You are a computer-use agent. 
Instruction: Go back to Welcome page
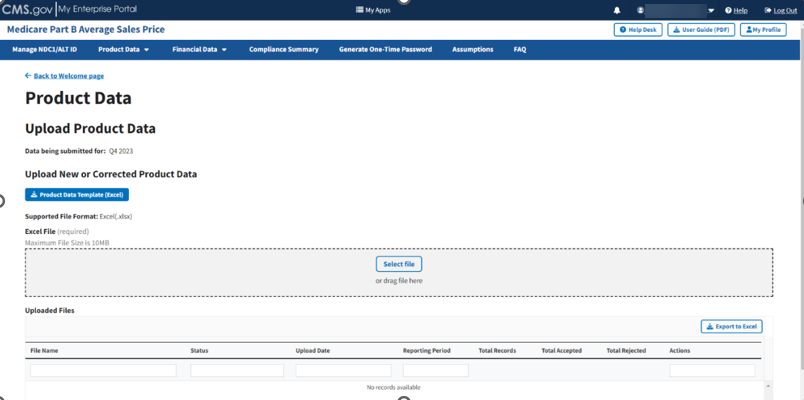tap(68, 76)
